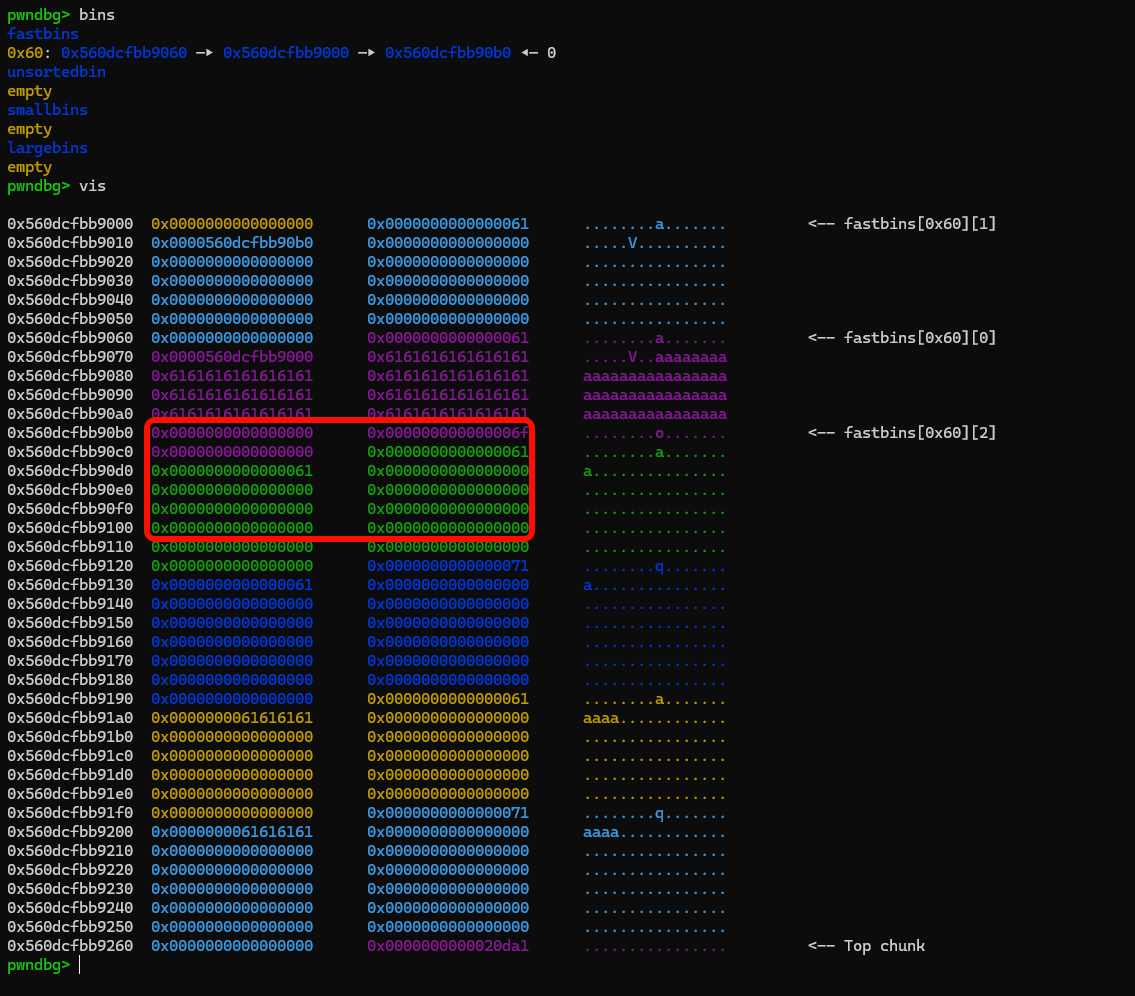The width and height of the screenshot is (1135, 996).
Task: Click the 'largebins' heading
Action: (x=47, y=148)
